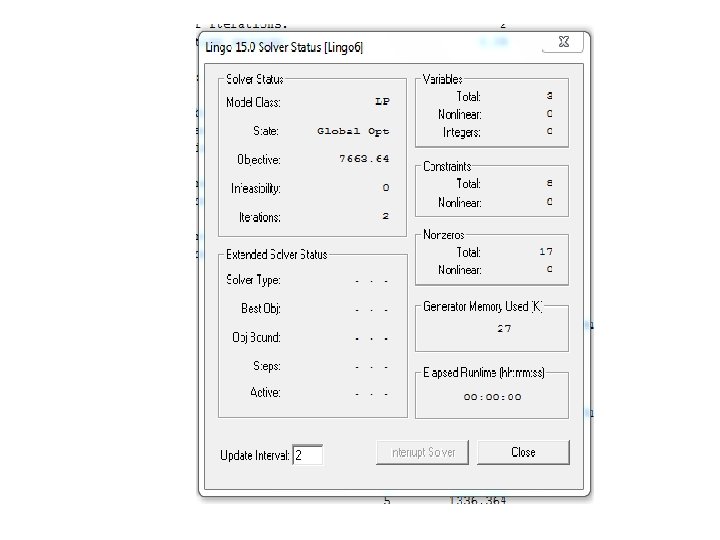Click the dialog title Lingo 15.0 Solver Status

coord(284,47)
